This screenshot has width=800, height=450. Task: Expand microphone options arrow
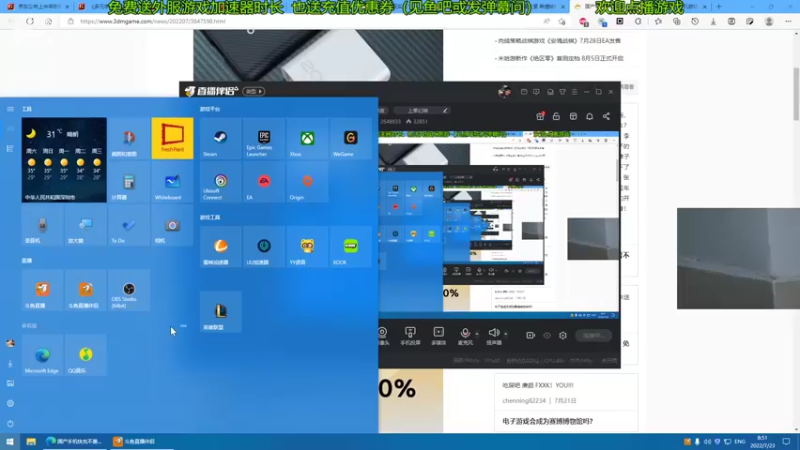coord(477,334)
